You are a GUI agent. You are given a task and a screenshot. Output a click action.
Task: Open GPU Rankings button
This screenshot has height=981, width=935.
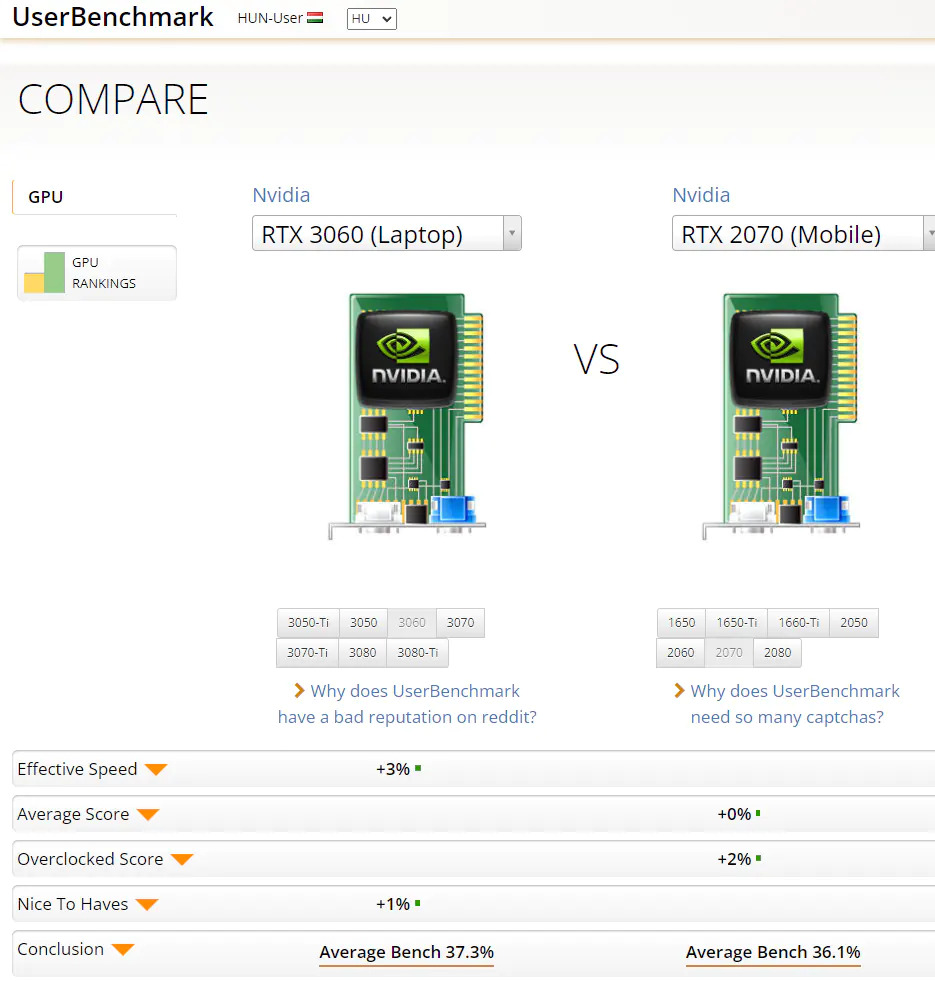[97, 273]
